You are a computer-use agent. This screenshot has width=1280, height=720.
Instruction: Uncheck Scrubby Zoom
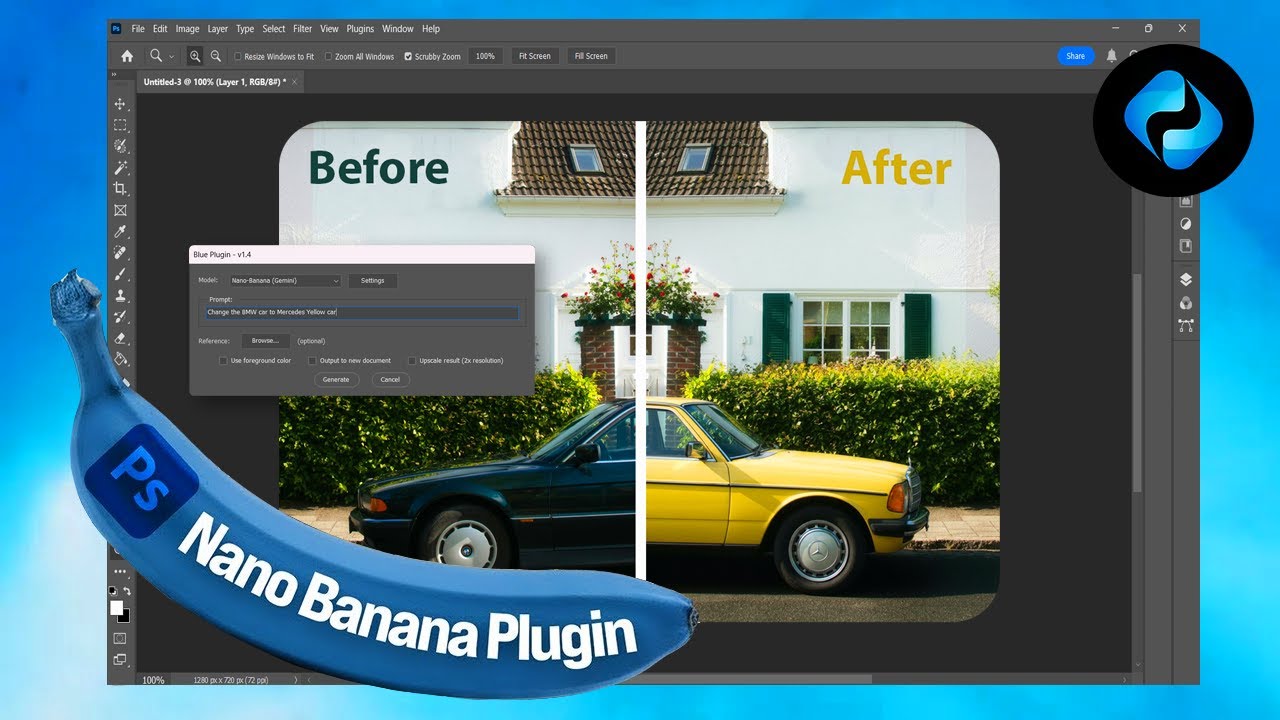pos(408,57)
